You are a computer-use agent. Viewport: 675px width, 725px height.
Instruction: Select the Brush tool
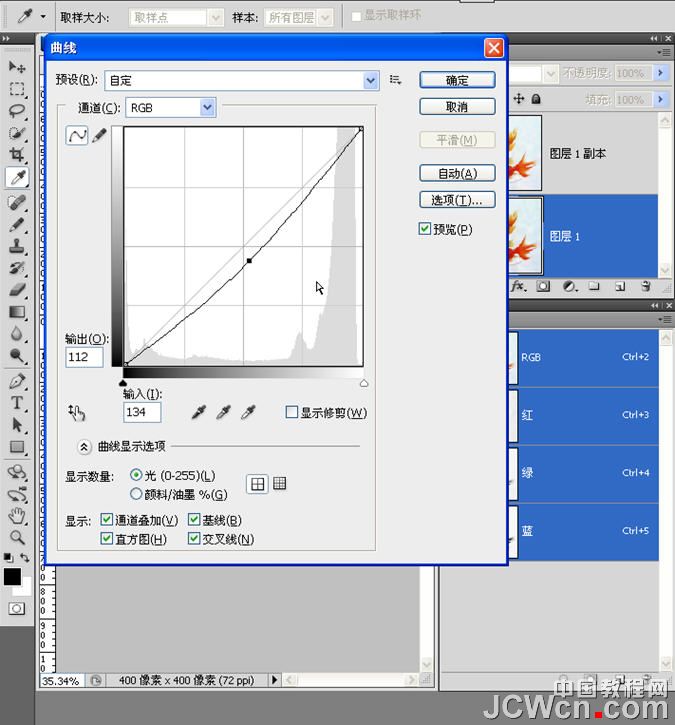pyautogui.click(x=17, y=224)
